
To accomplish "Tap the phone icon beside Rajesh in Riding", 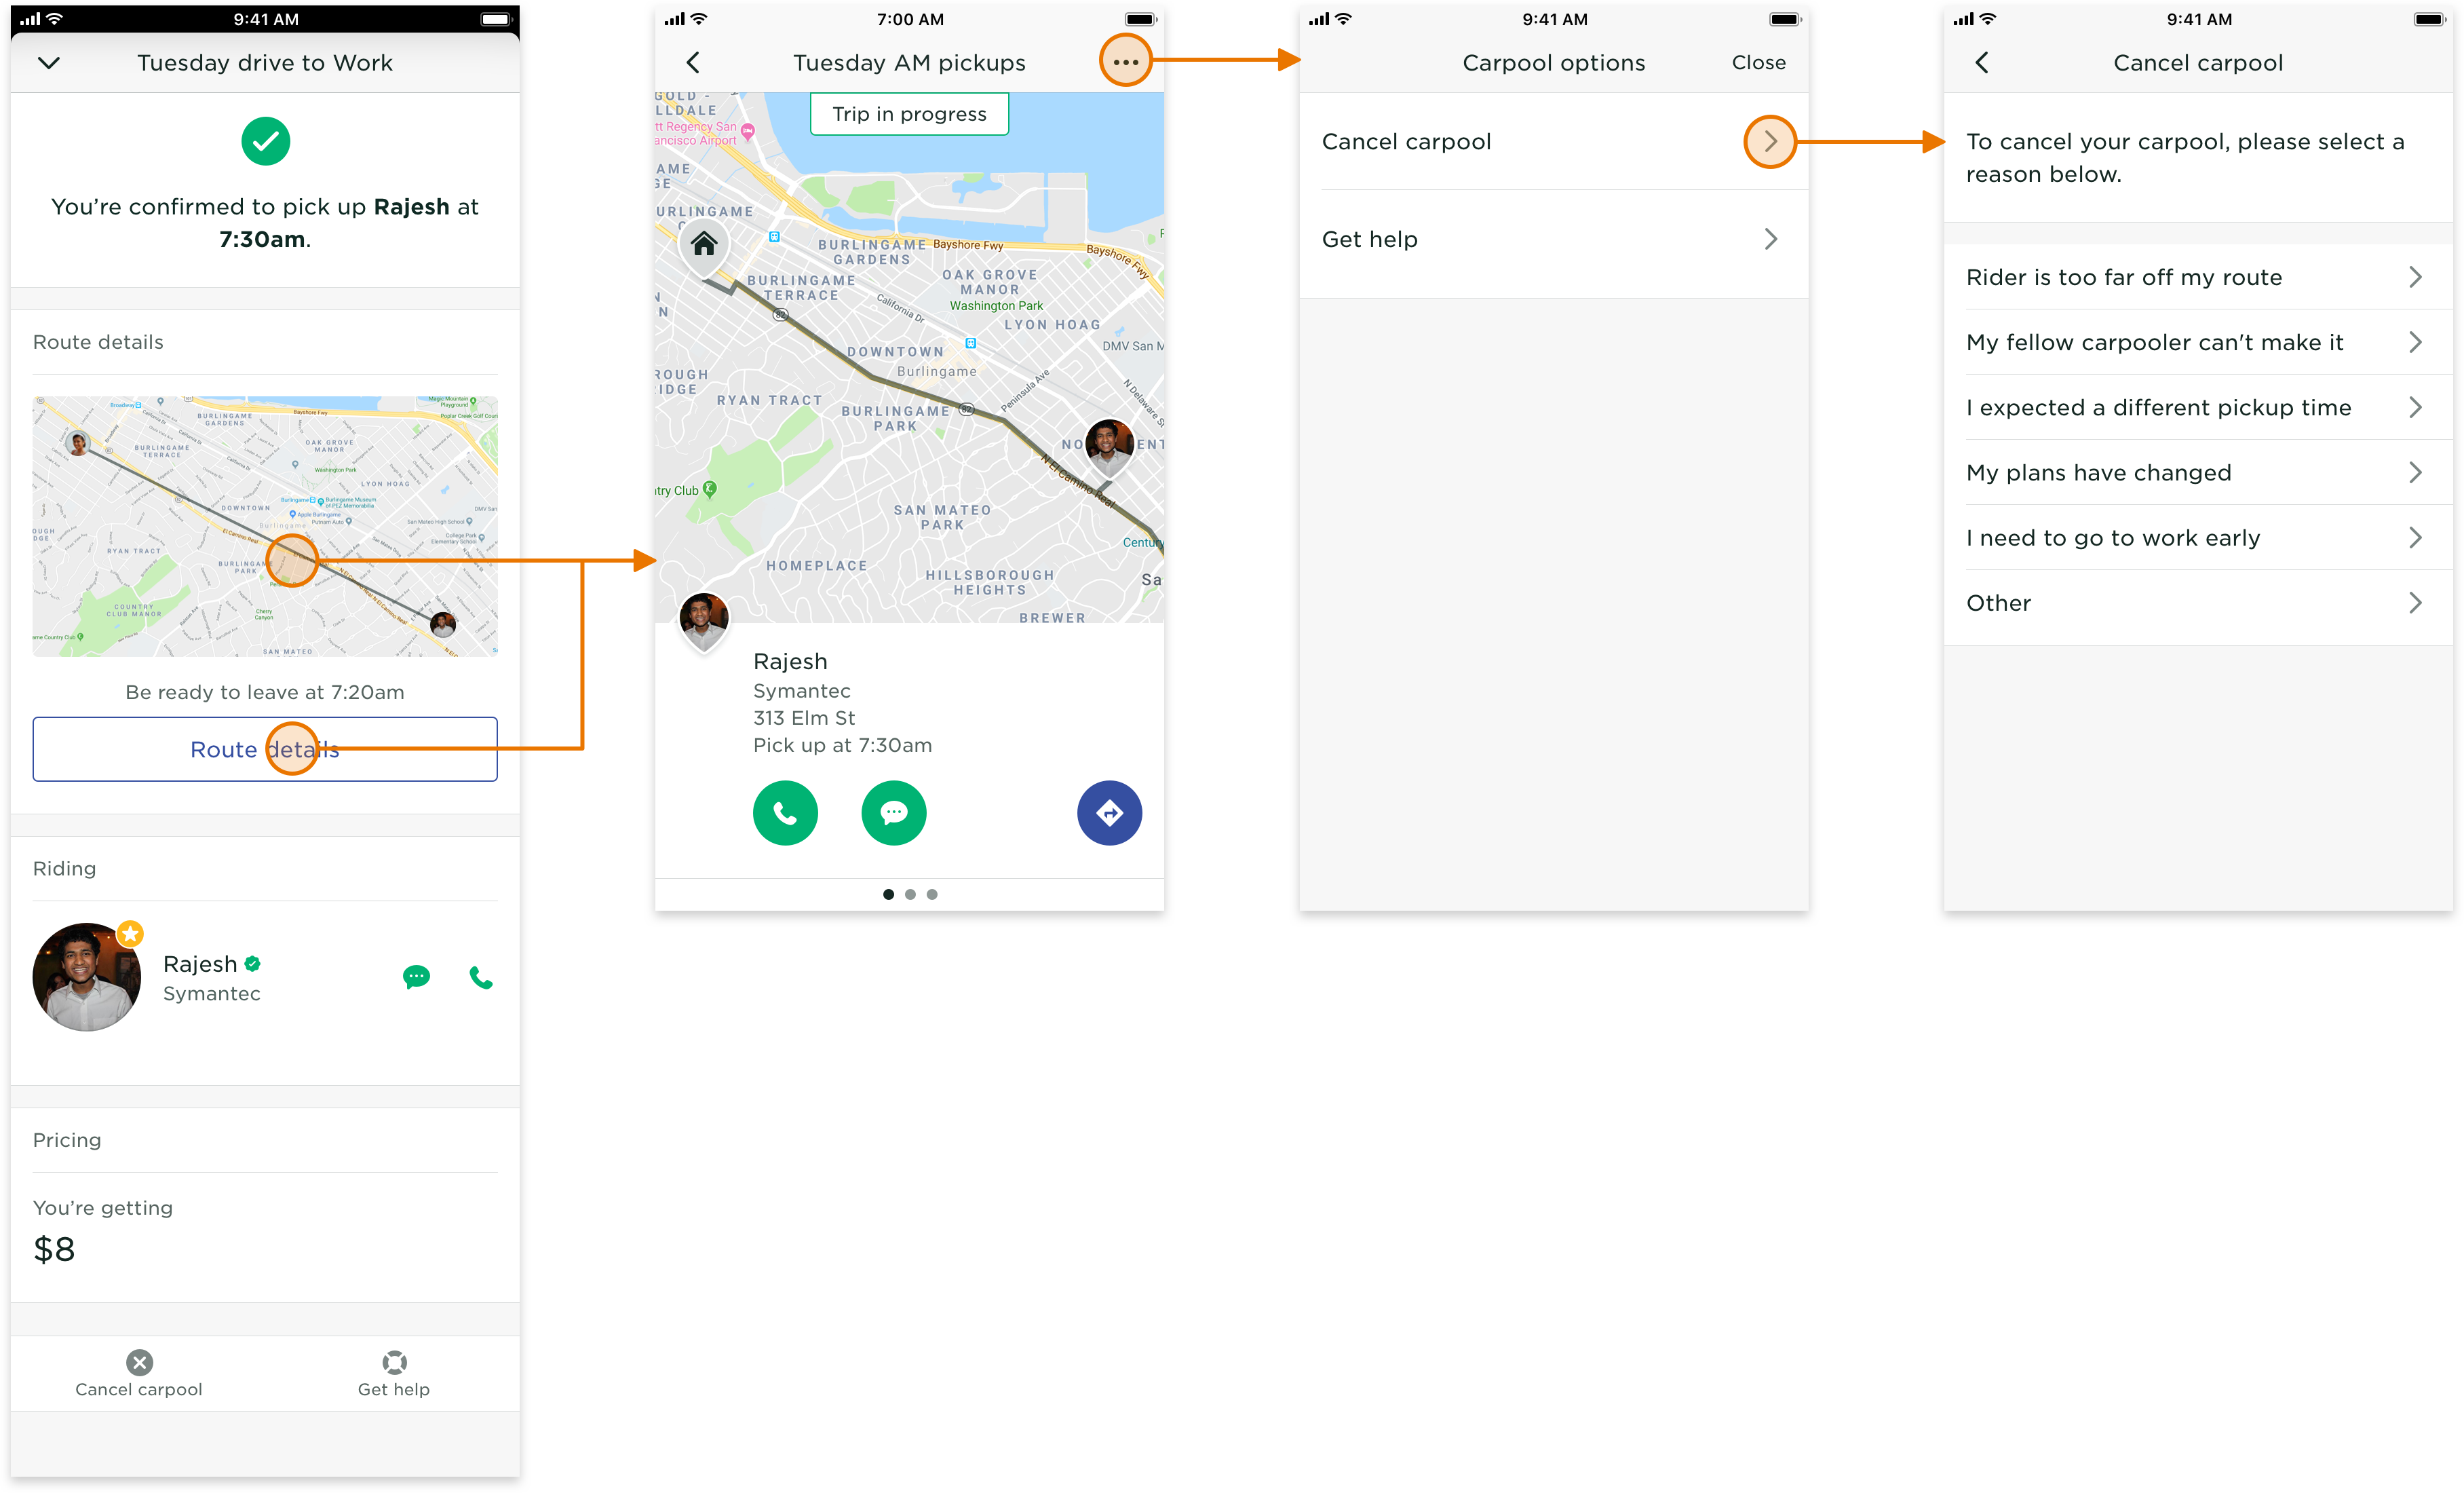I will pos(481,977).
